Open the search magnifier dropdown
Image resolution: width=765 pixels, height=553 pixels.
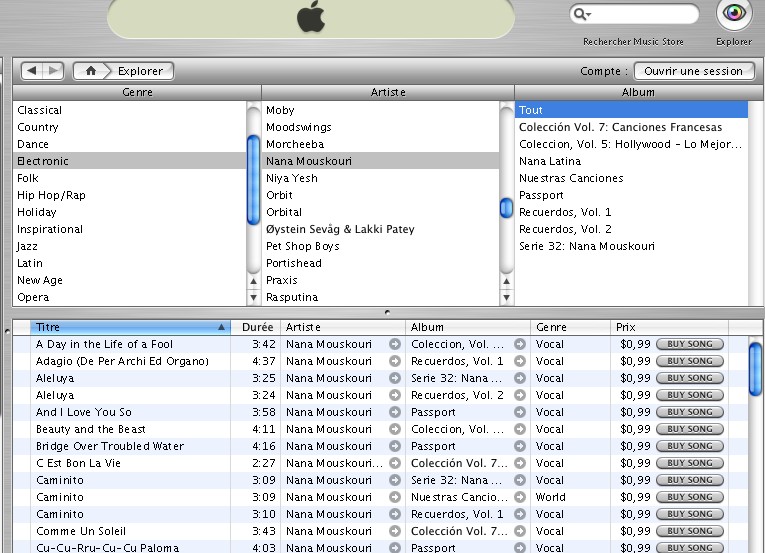pos(583,14)
